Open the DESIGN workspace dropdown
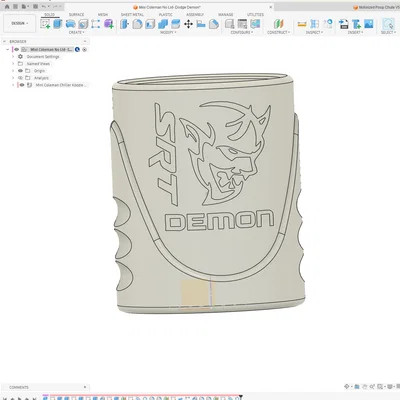Screen dimensions: 400x400 pos(19,23)
